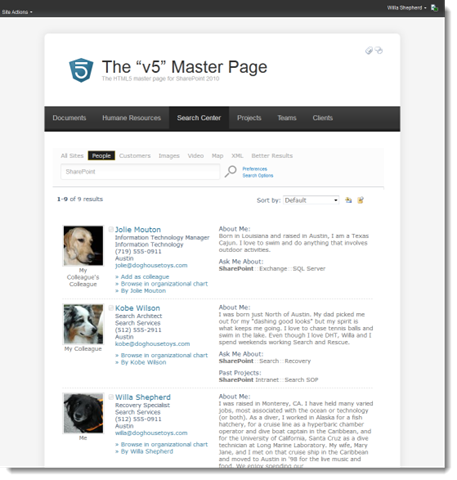The width and height of the screenshot is (457, 480).
Task: Click the Information Technology Manager title
Action: [162, 237]
